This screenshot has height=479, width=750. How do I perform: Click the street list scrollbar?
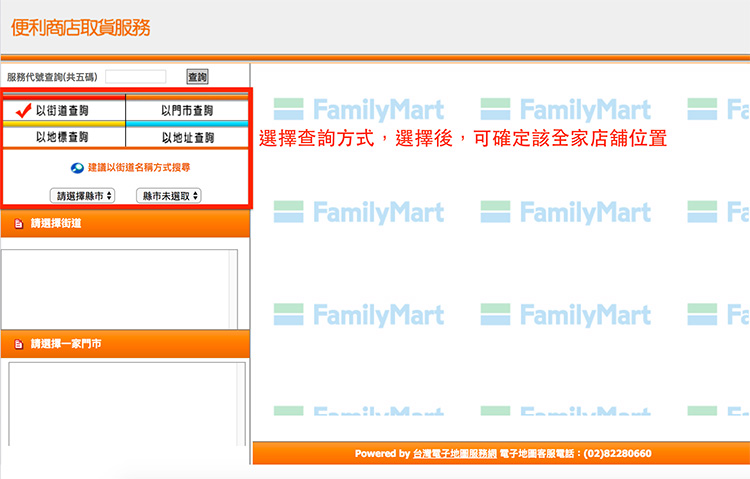(233, 289)
